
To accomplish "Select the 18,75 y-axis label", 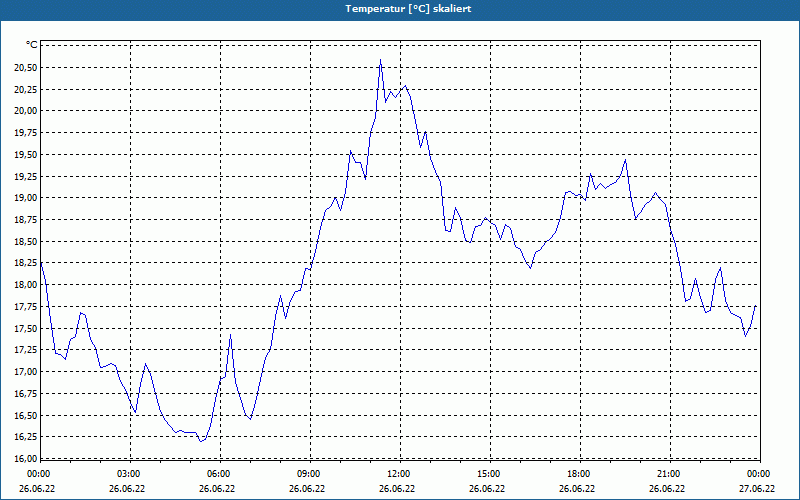I will click(26, 219).
